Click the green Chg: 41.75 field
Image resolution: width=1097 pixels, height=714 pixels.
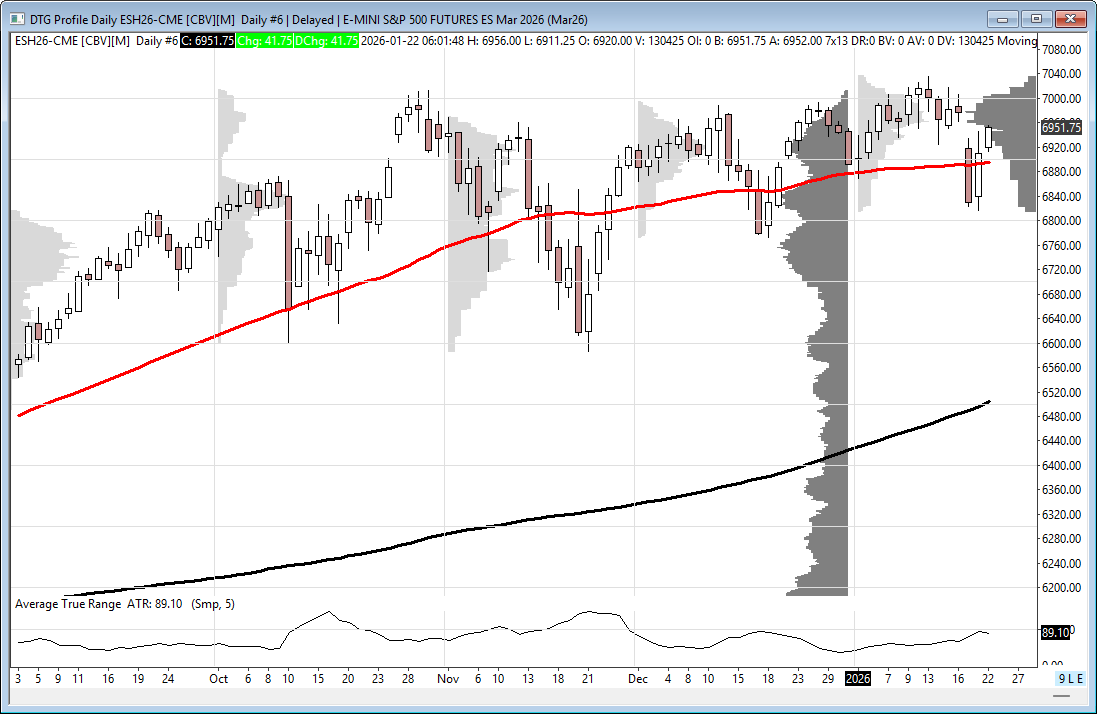[263, 40]
